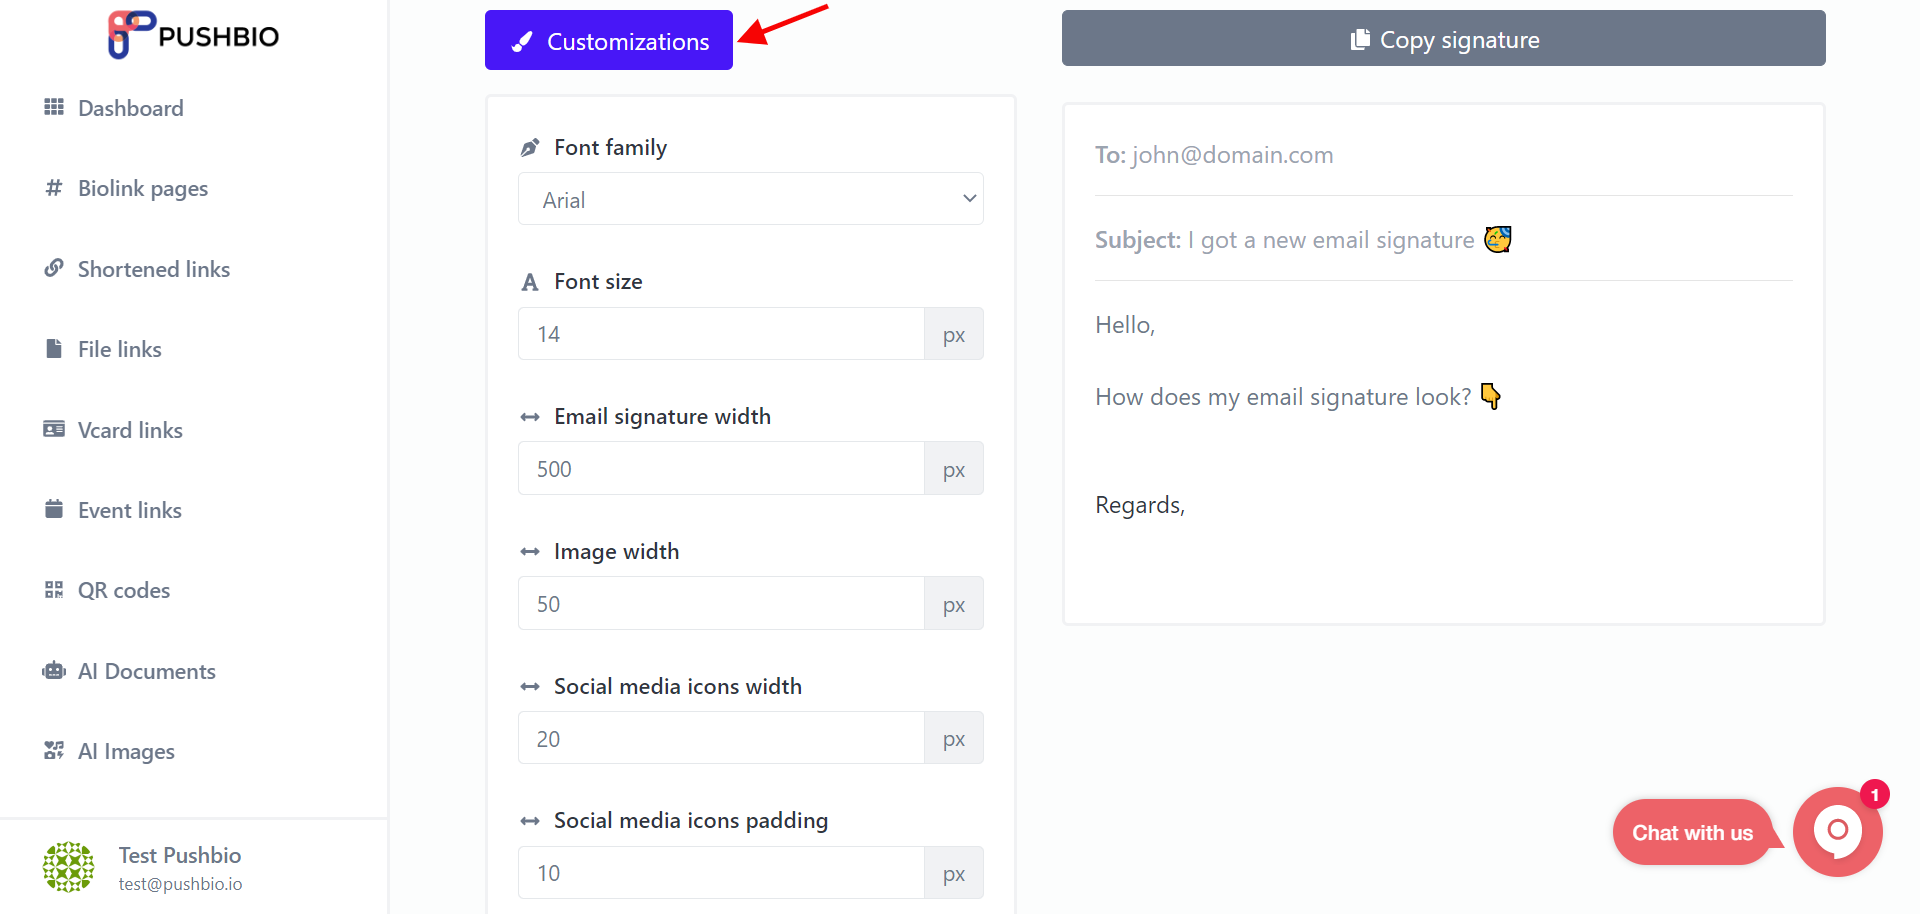Screen dimensions: 1920x914
Task: Click the 'Regards,' text
Action: (1140, 505)
